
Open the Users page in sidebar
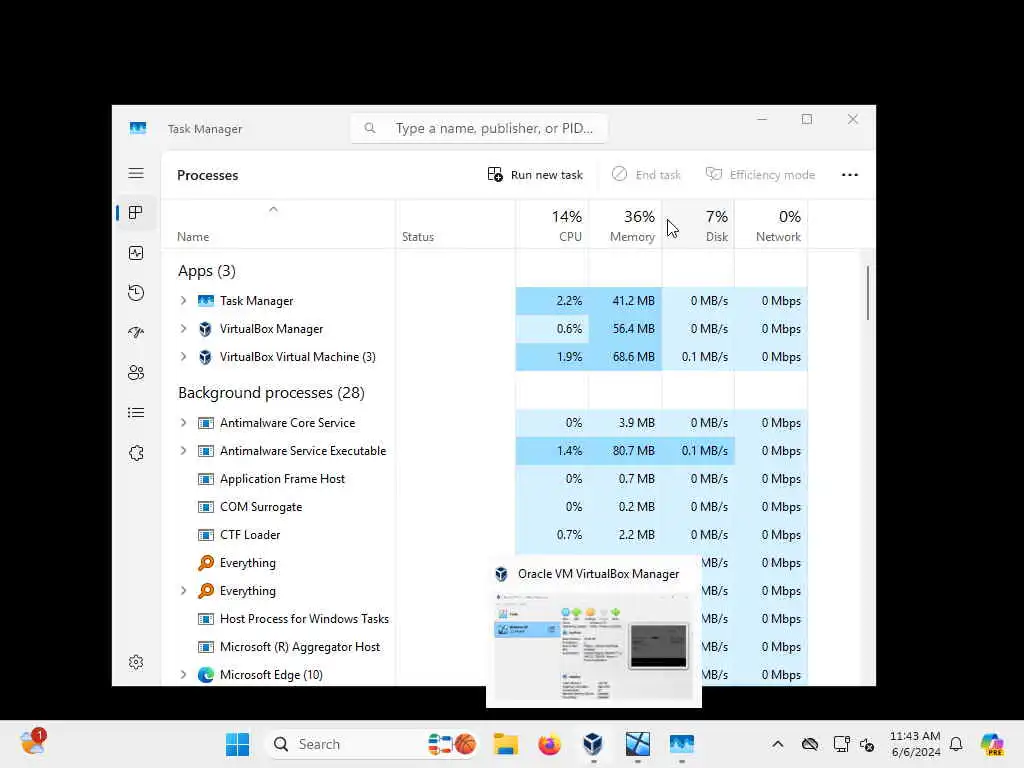136,373
